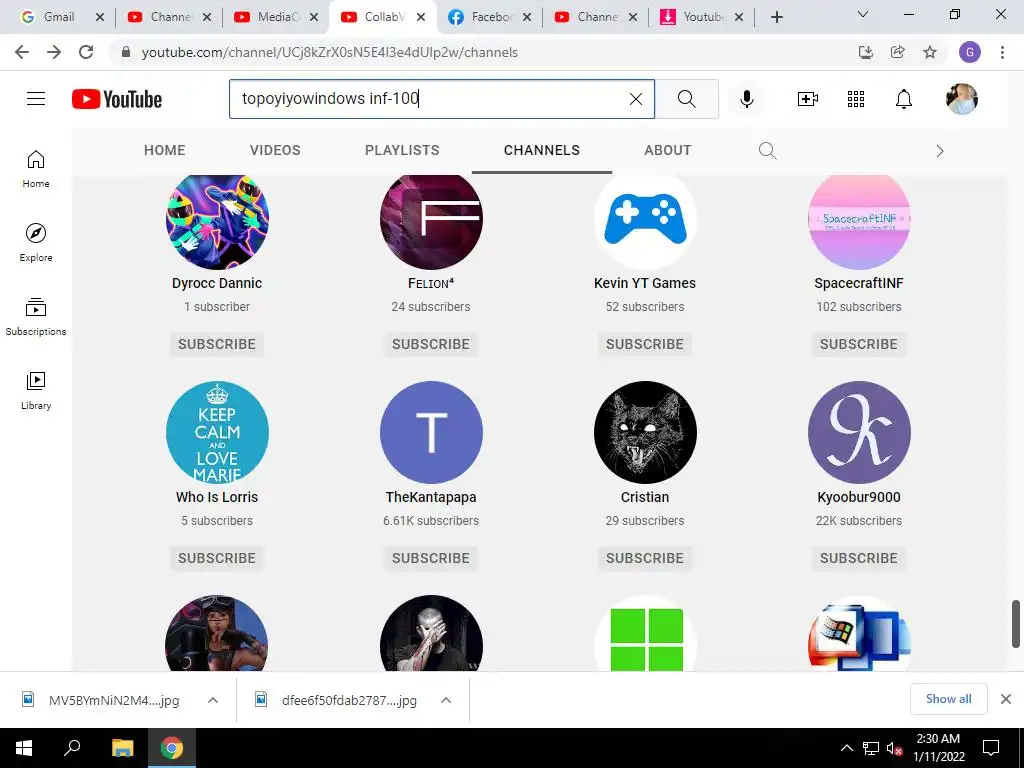Viewport: 1024px width, 768px height.
Task: Expand options for dfee6f50fdab2787 jpg download
Action: tap(446, 700)
